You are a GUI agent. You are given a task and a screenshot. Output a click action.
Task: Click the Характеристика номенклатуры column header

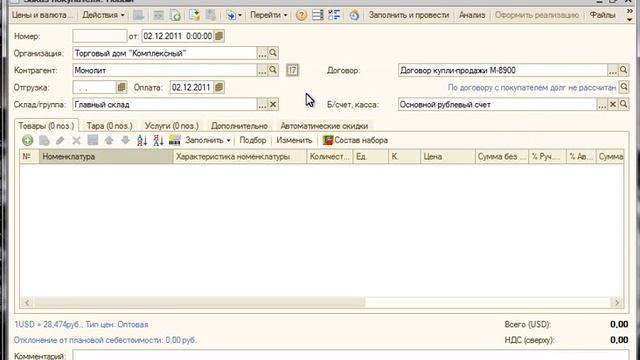240,157
